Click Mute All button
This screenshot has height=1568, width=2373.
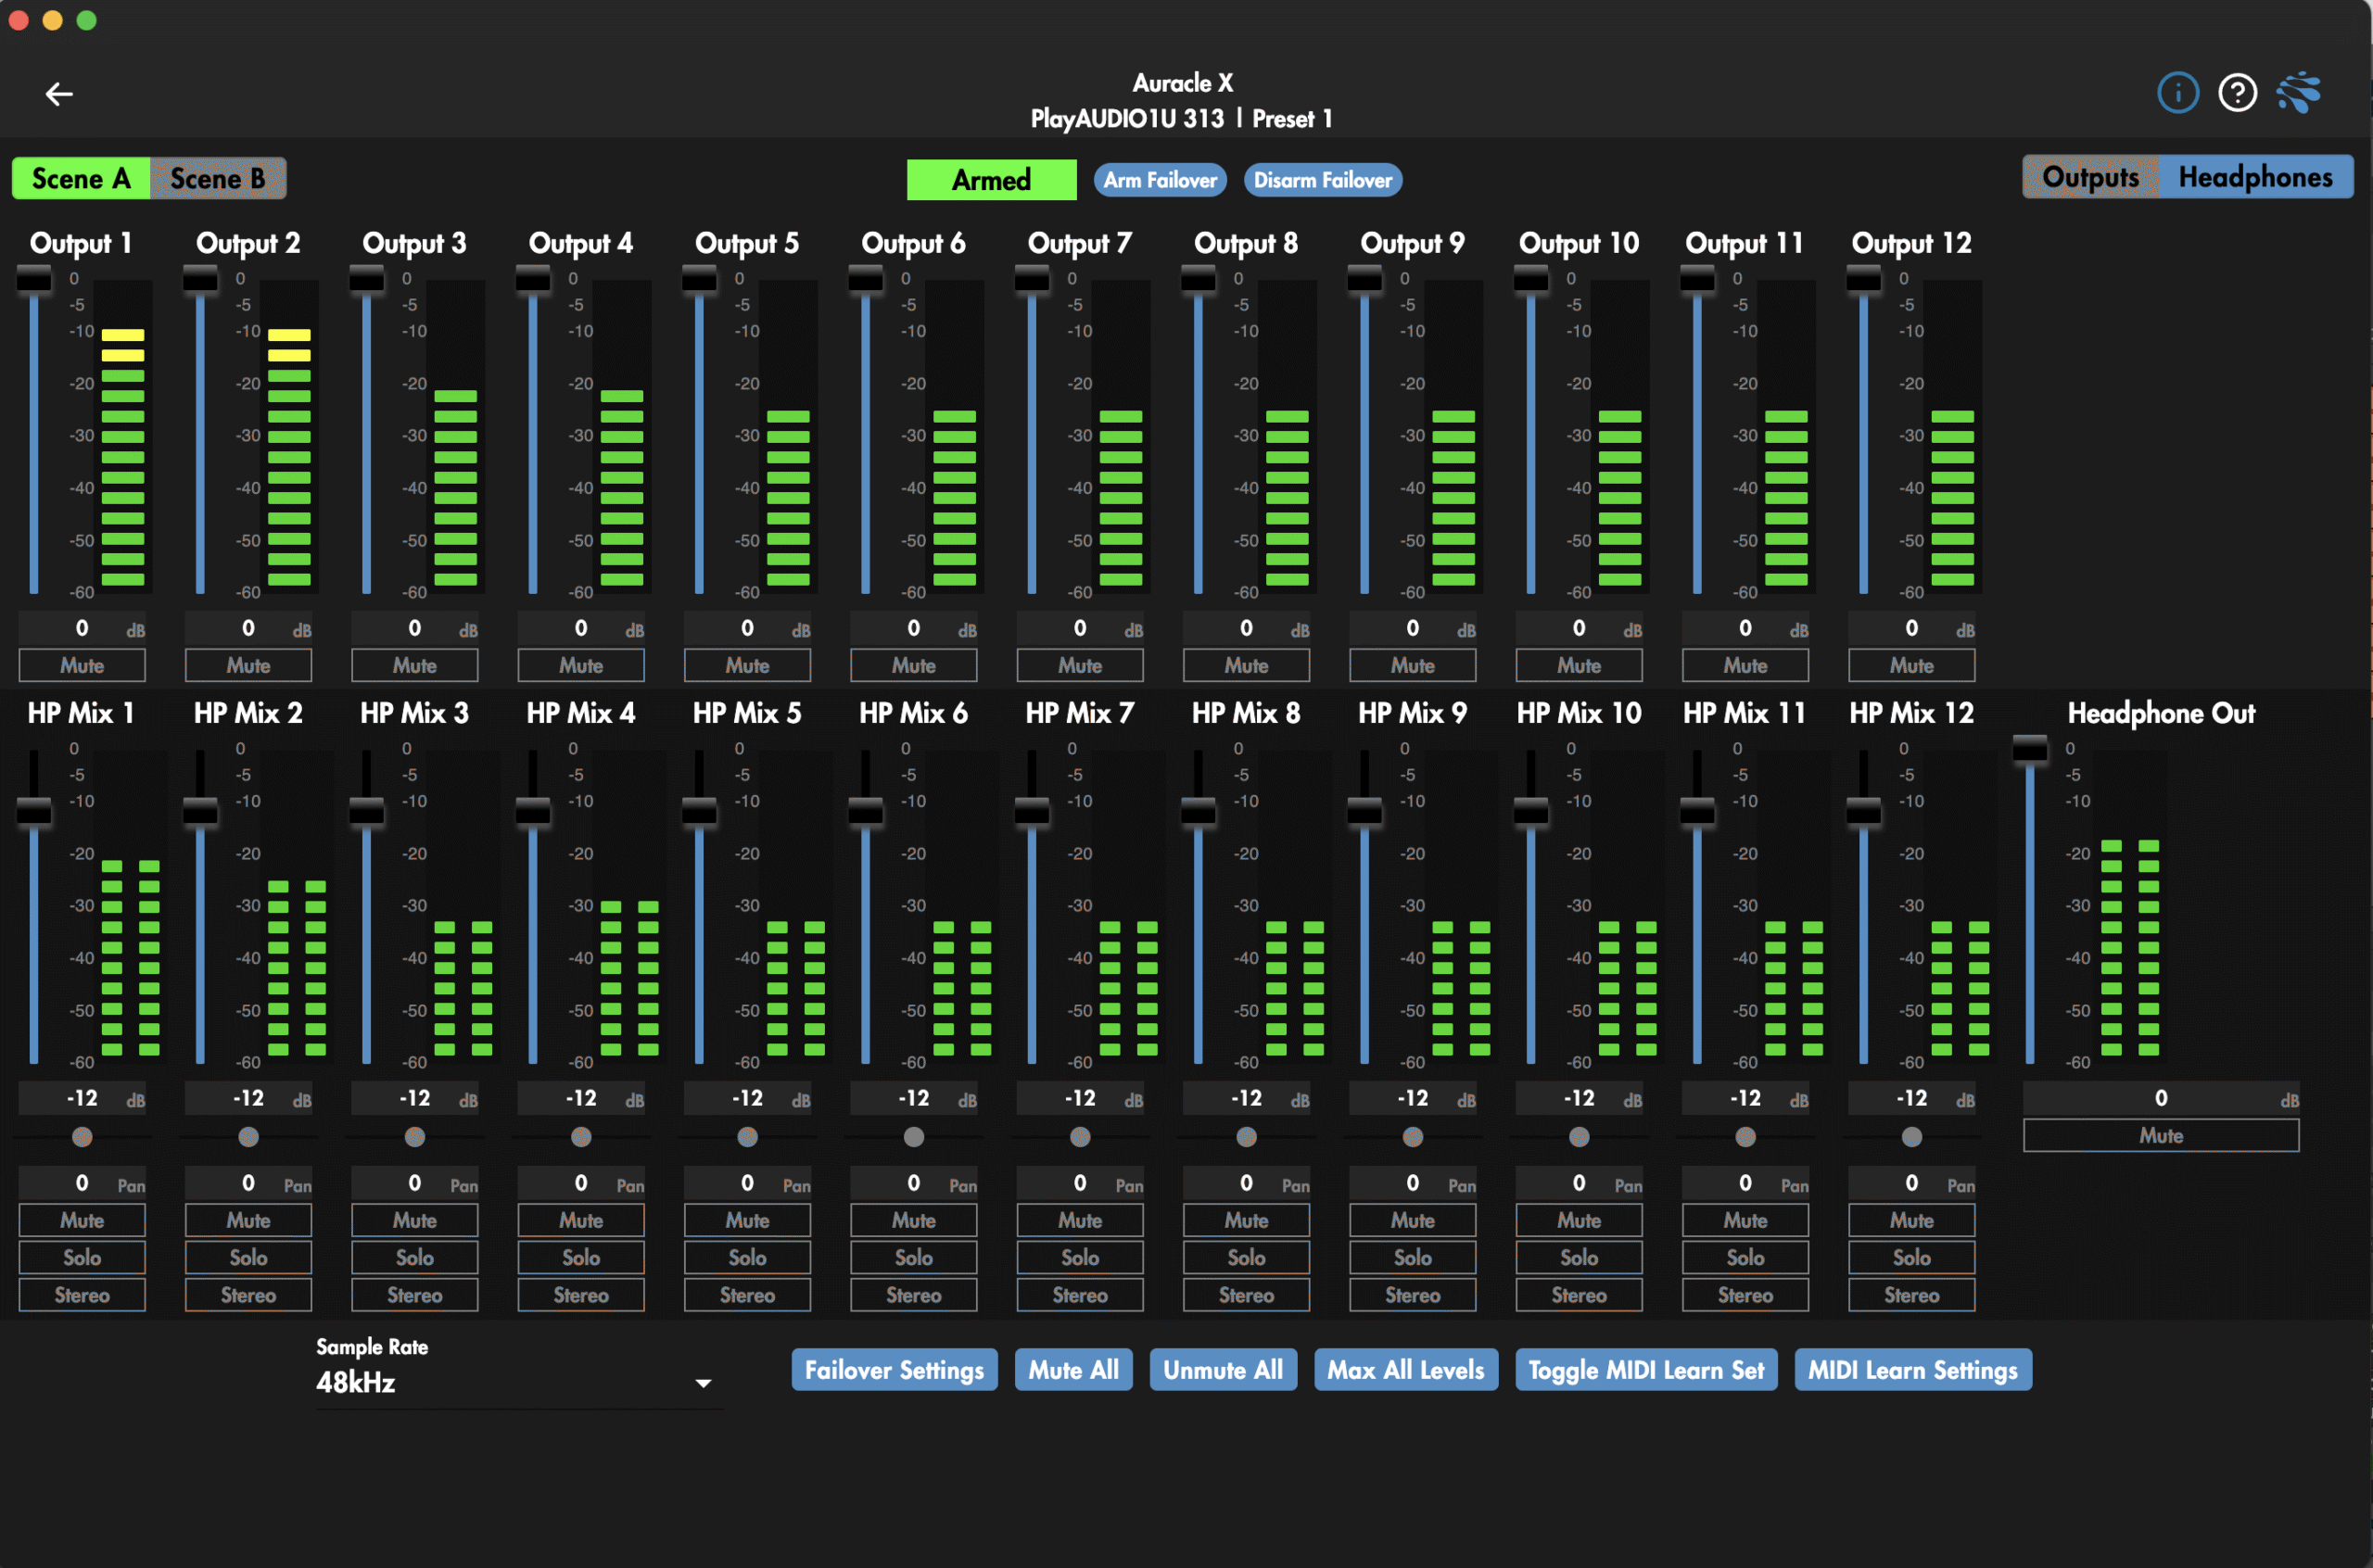click(x=1073, y=1370)
